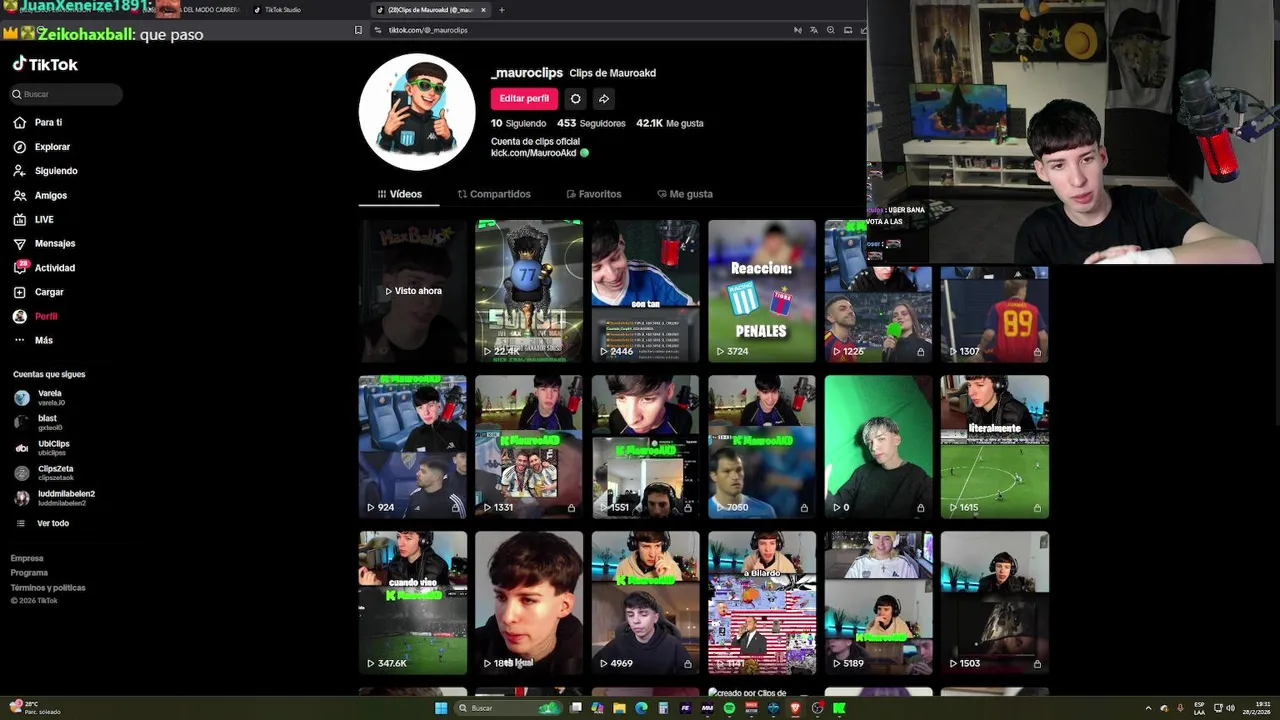Open Microsoft Edge from taskbar
The width and height of the screenshot is (1280, 720).
tap(642, 708)
